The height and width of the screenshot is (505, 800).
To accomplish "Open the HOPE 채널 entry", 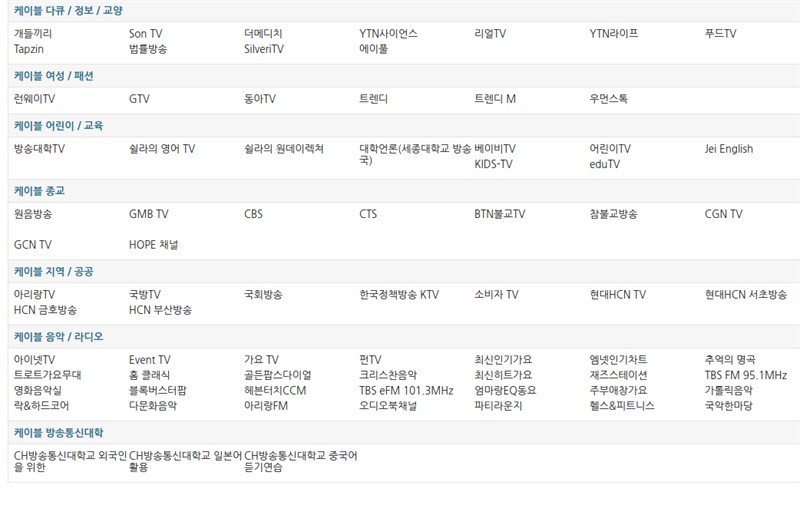I will tap(154, 245).
